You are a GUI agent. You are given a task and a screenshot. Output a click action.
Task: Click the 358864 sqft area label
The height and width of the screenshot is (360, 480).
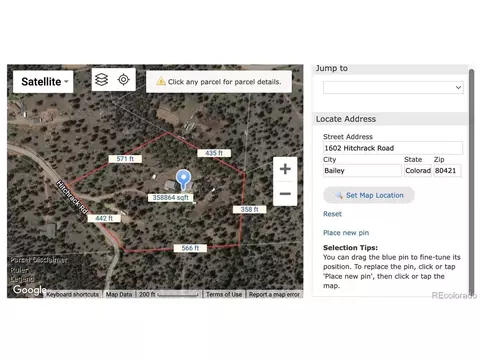(170, 198)
